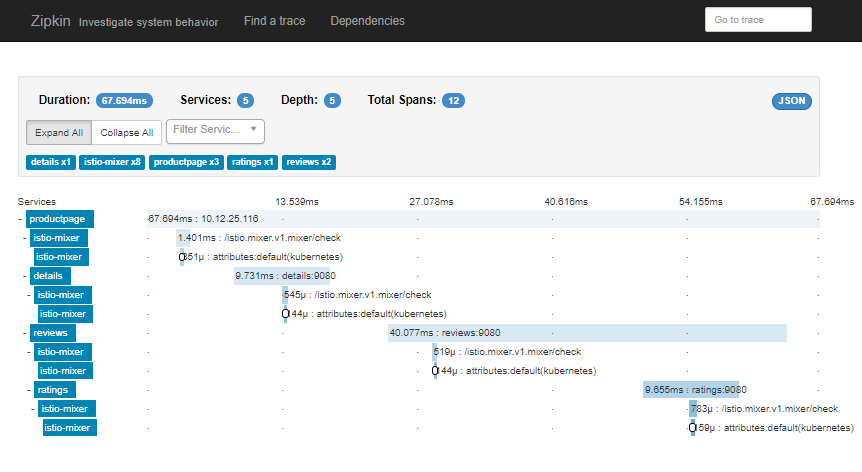Click the Go to trace input field
This screenshot has width=862, height=472.
[x=758, y=20]
